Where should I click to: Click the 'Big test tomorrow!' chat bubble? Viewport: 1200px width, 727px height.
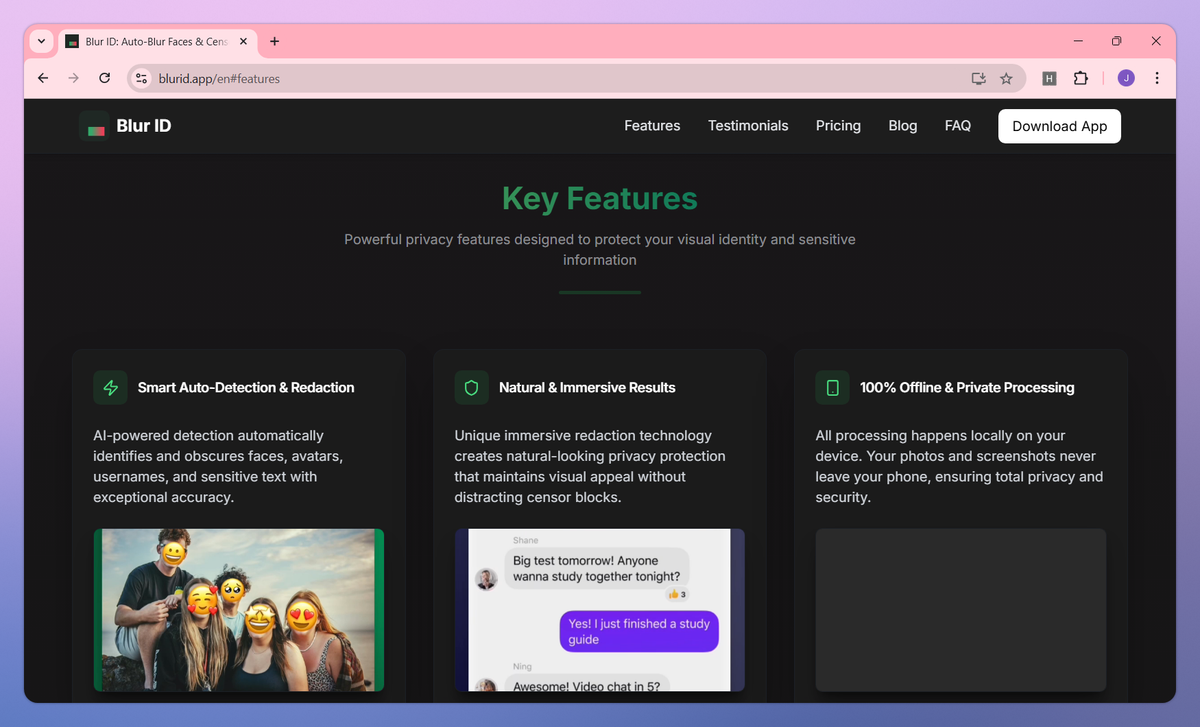(x=597, y=568)
